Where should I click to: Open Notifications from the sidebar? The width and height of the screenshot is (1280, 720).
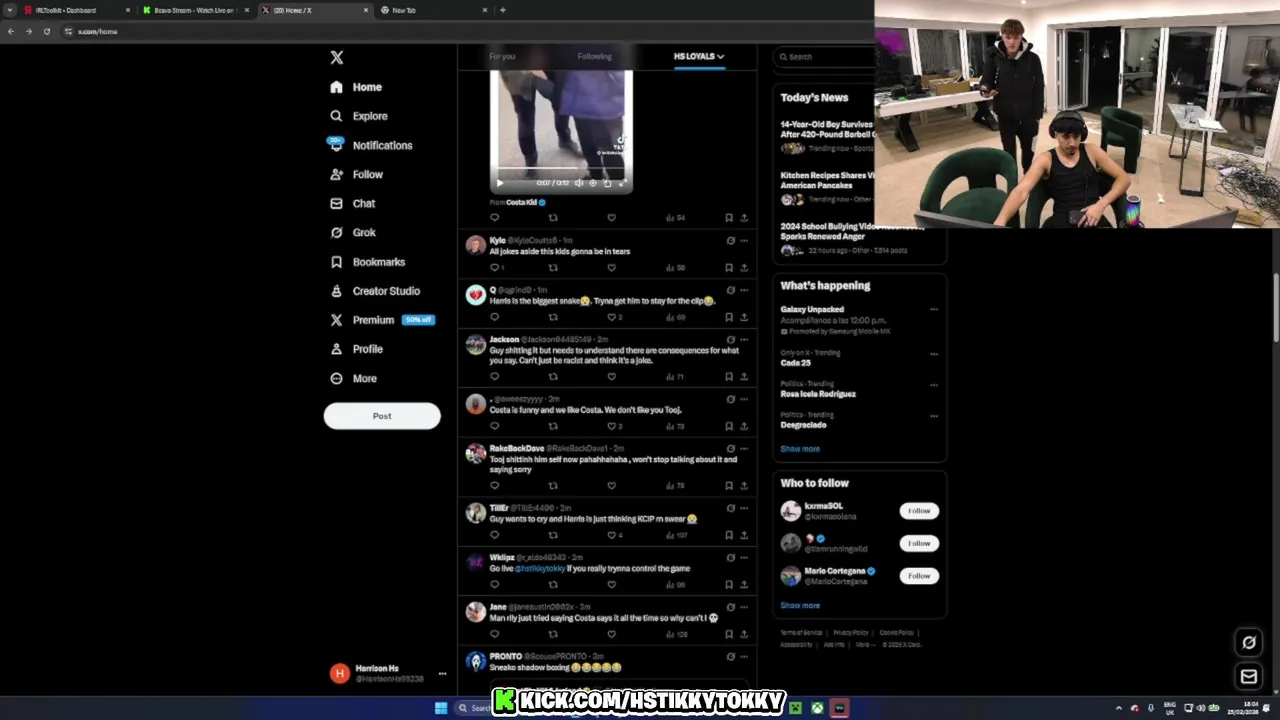[x=371, y=145]
